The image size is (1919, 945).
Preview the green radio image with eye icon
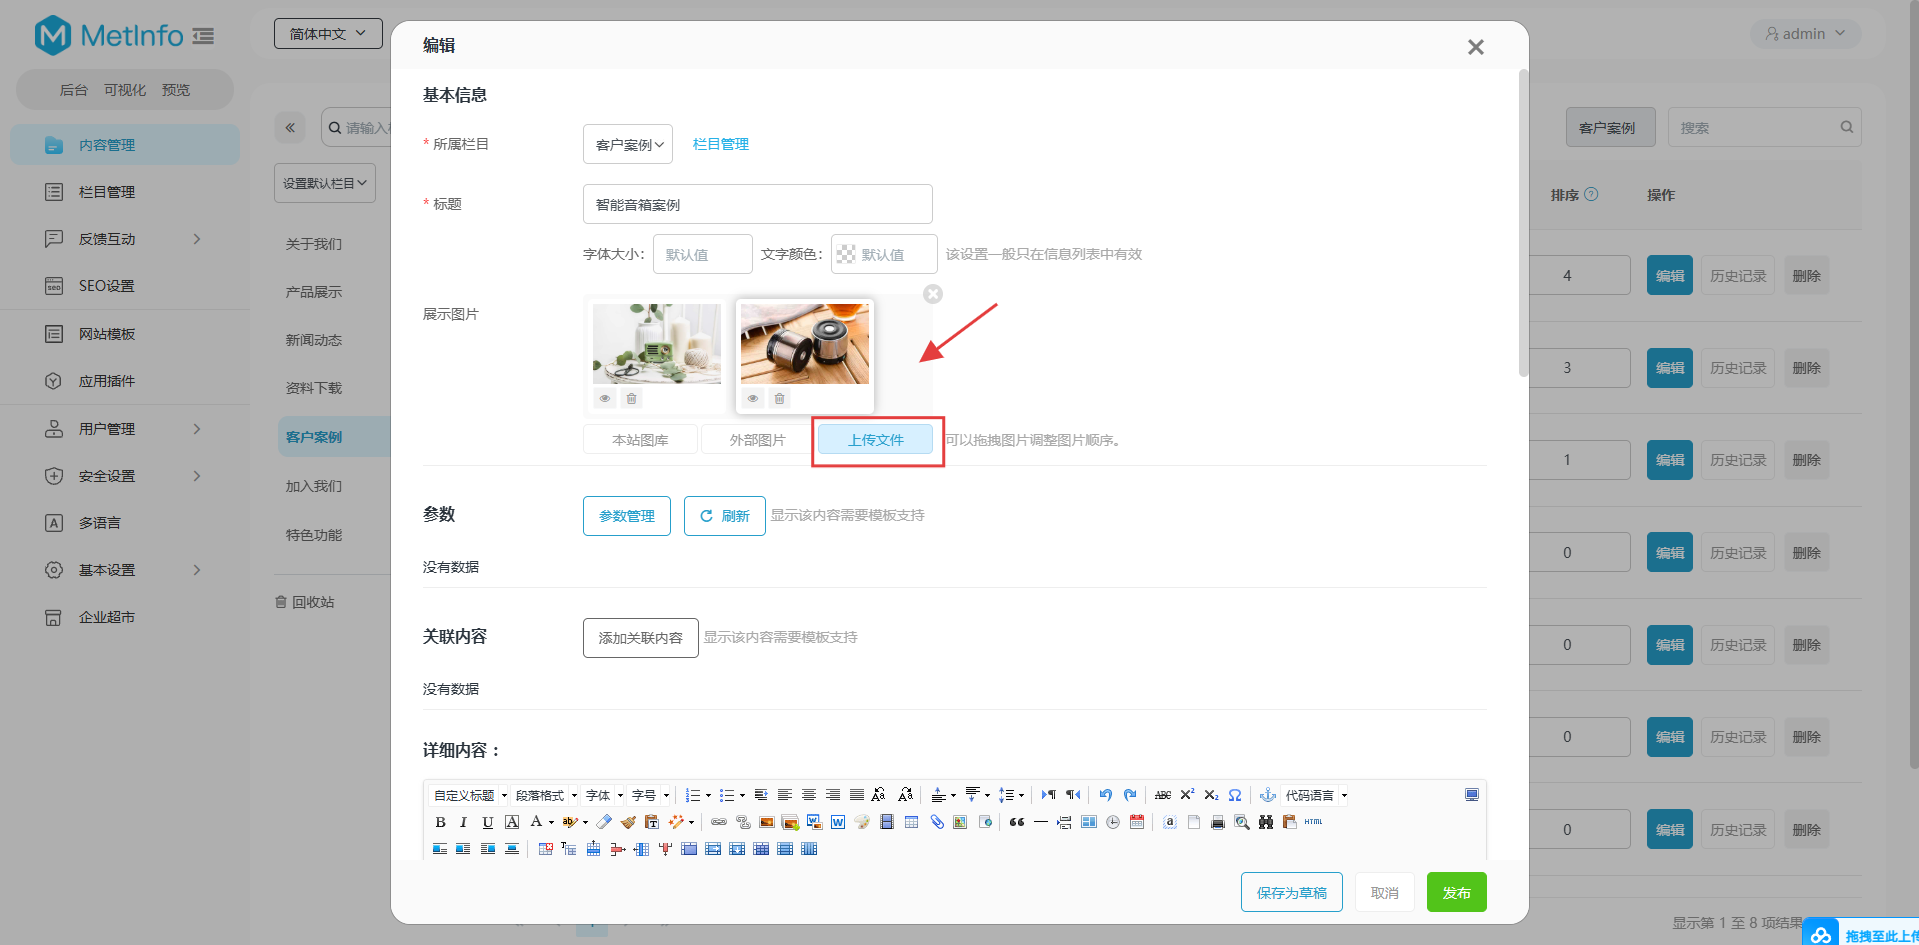click(x=605, y=399)
